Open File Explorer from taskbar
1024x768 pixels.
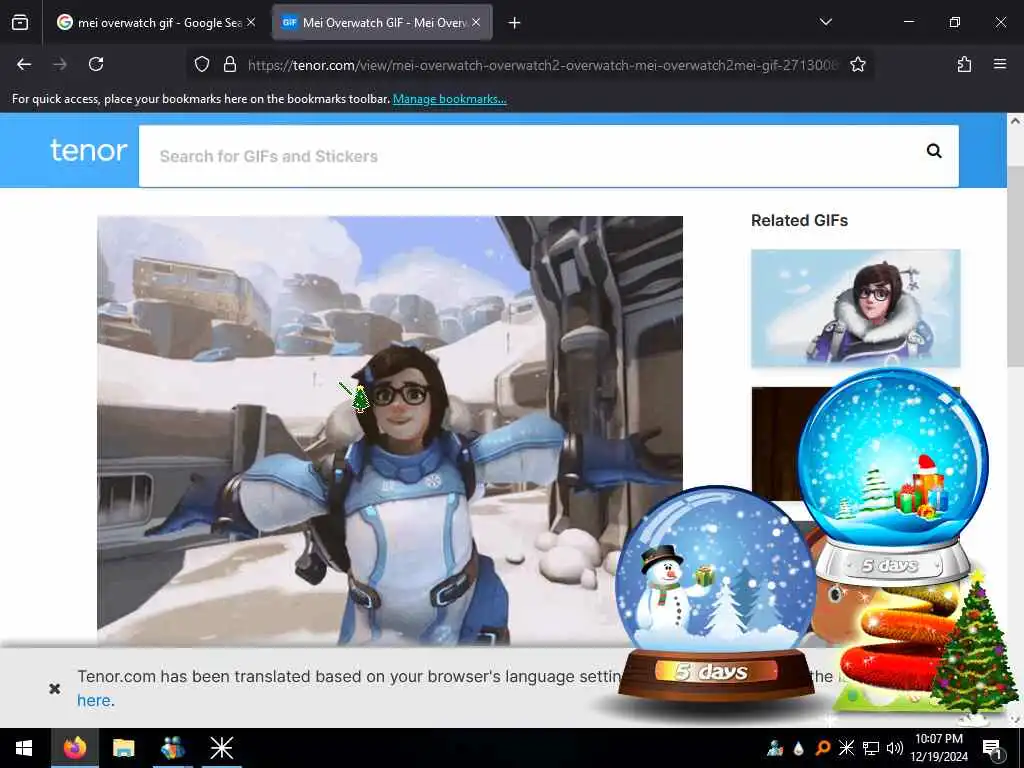(123, 748)
